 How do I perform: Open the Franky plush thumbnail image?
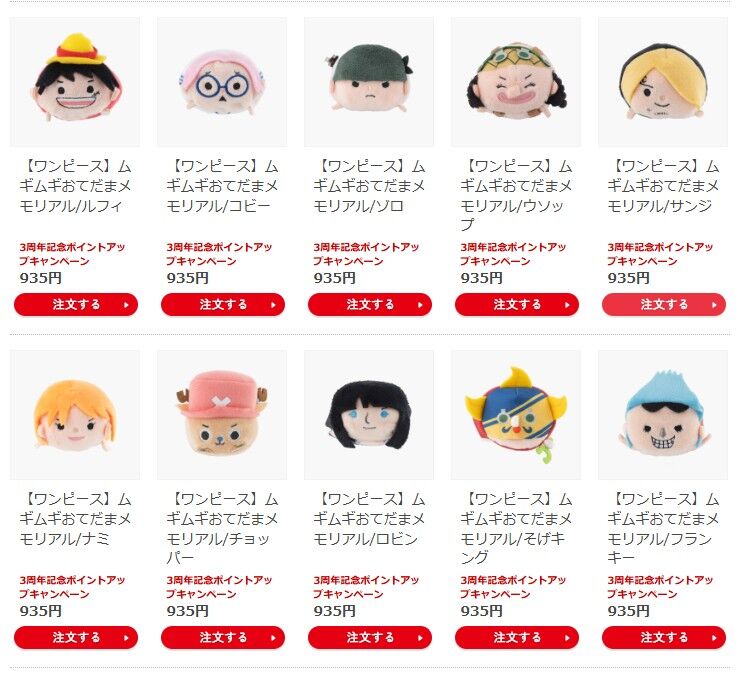coord(663,415)
